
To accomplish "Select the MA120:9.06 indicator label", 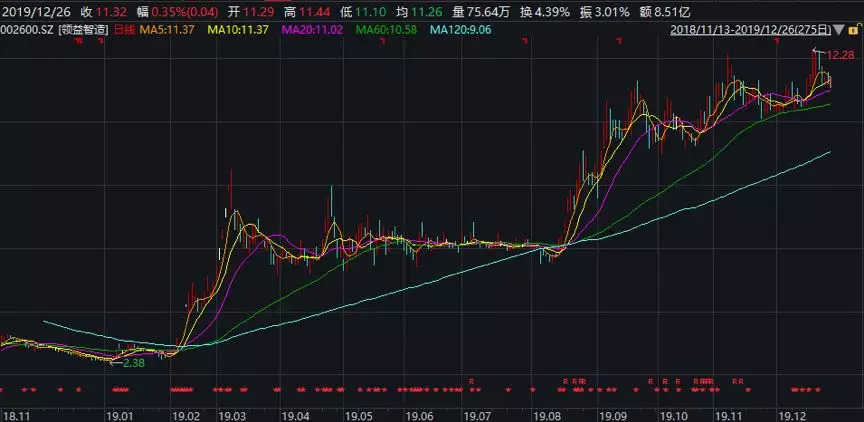I will [461, 30].
